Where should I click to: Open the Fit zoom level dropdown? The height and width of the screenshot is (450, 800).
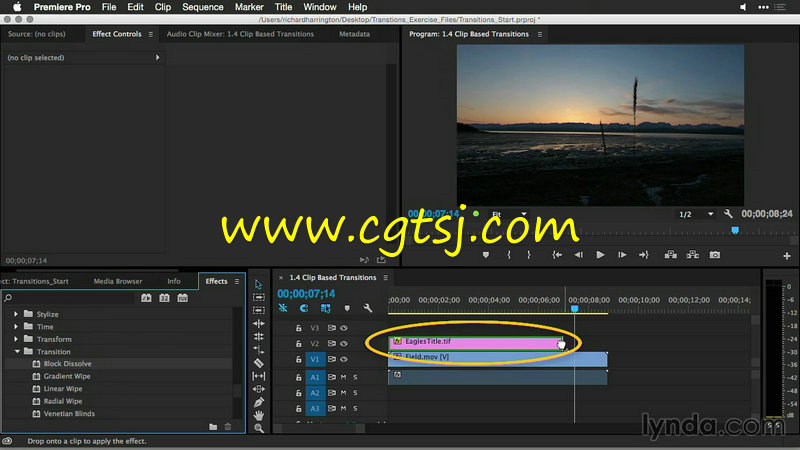[510, 214]
